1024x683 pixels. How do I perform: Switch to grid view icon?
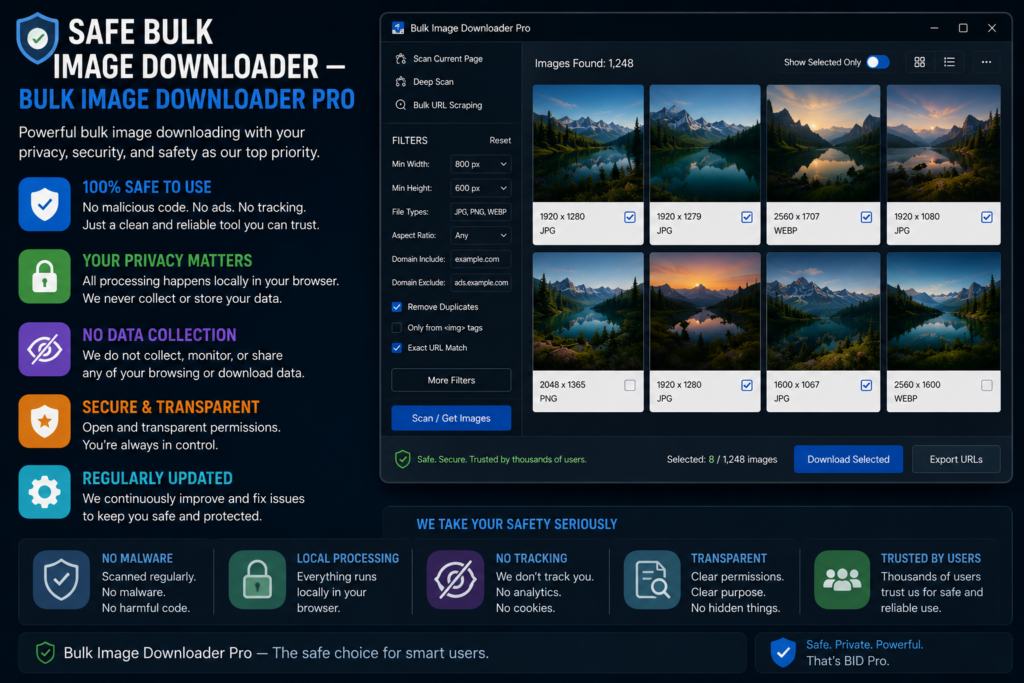pos(920,62)
